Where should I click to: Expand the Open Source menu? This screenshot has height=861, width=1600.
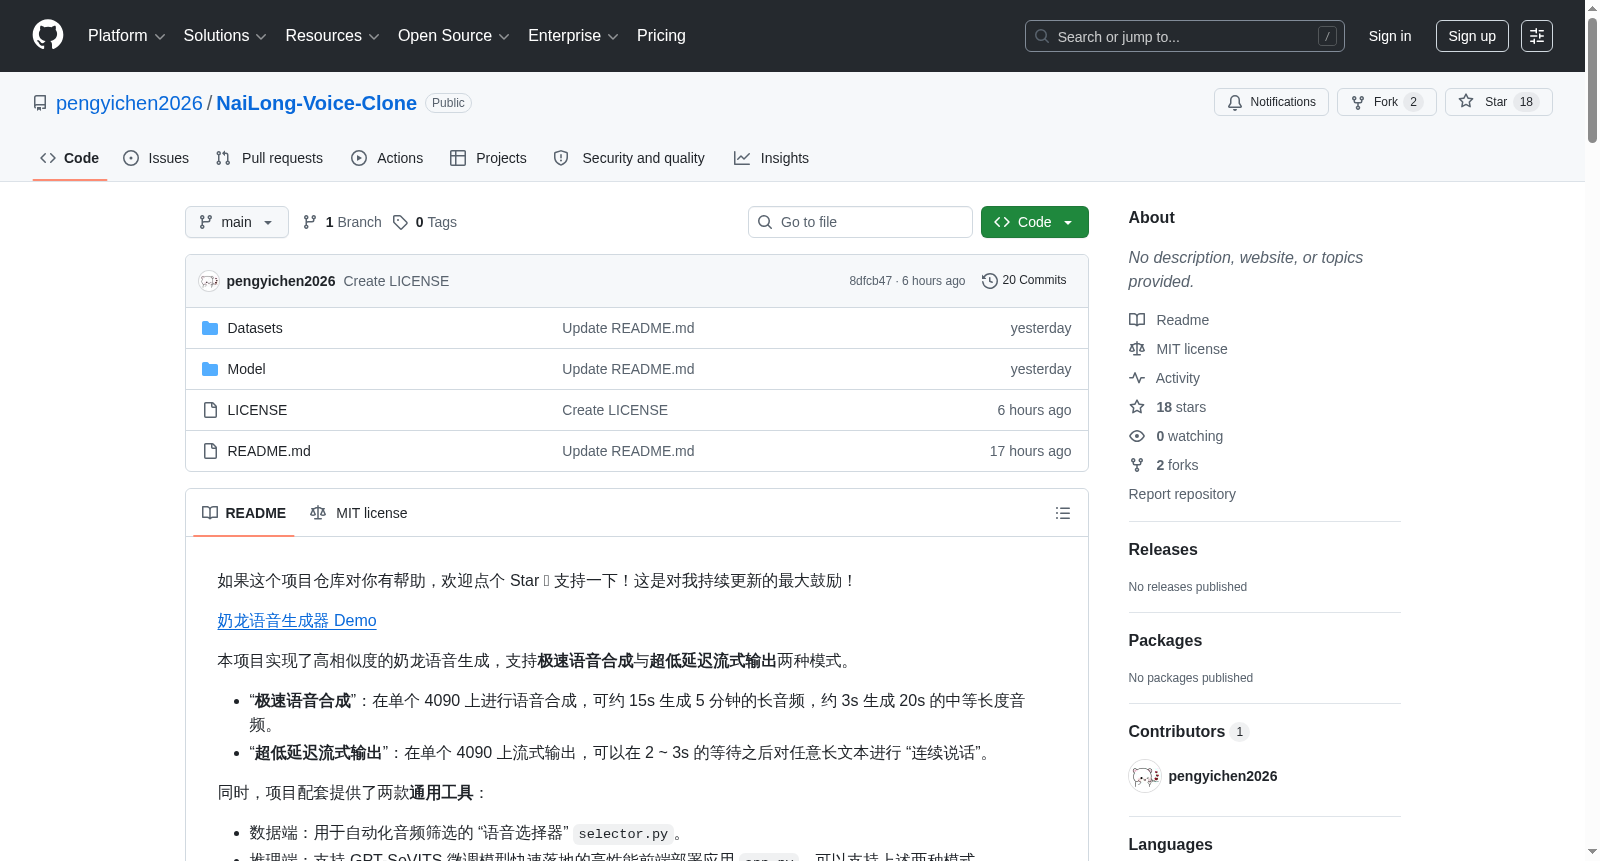[x=454, y=36]
